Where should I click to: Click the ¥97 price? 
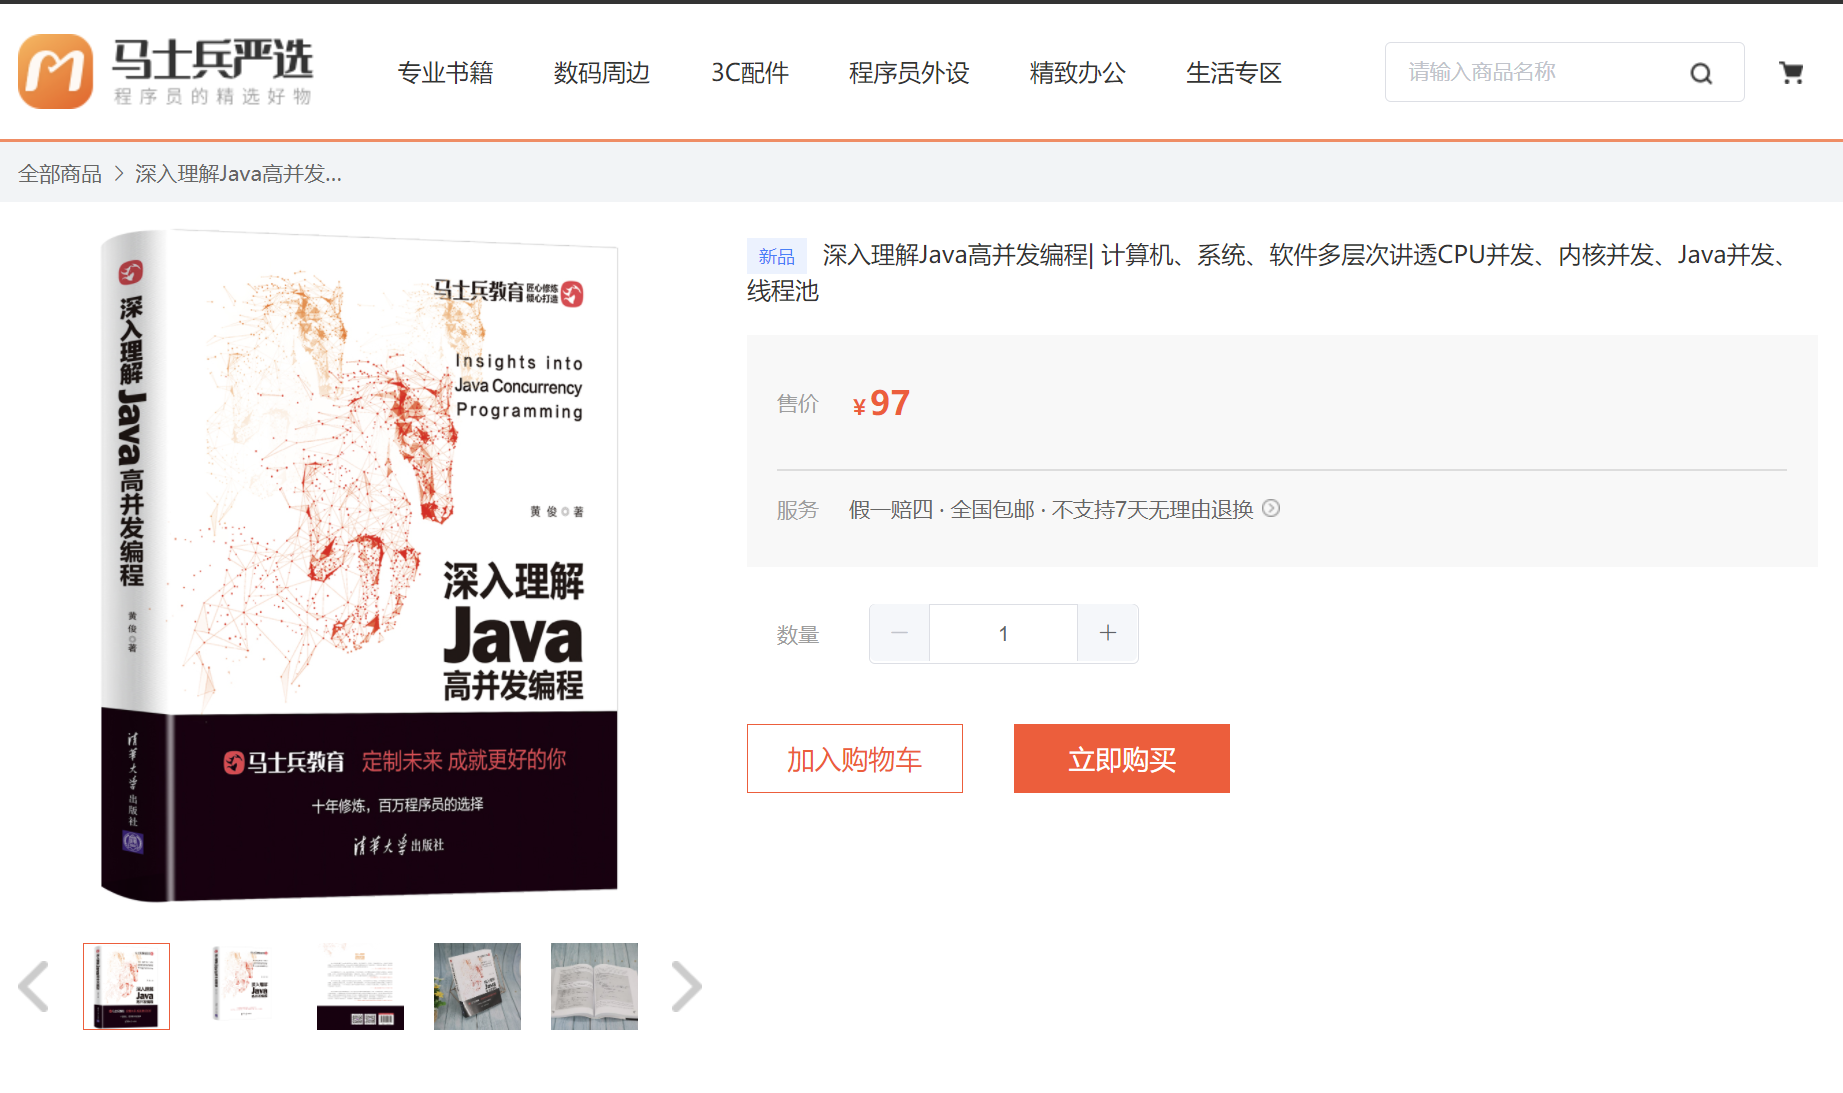(x=881, y=403)
